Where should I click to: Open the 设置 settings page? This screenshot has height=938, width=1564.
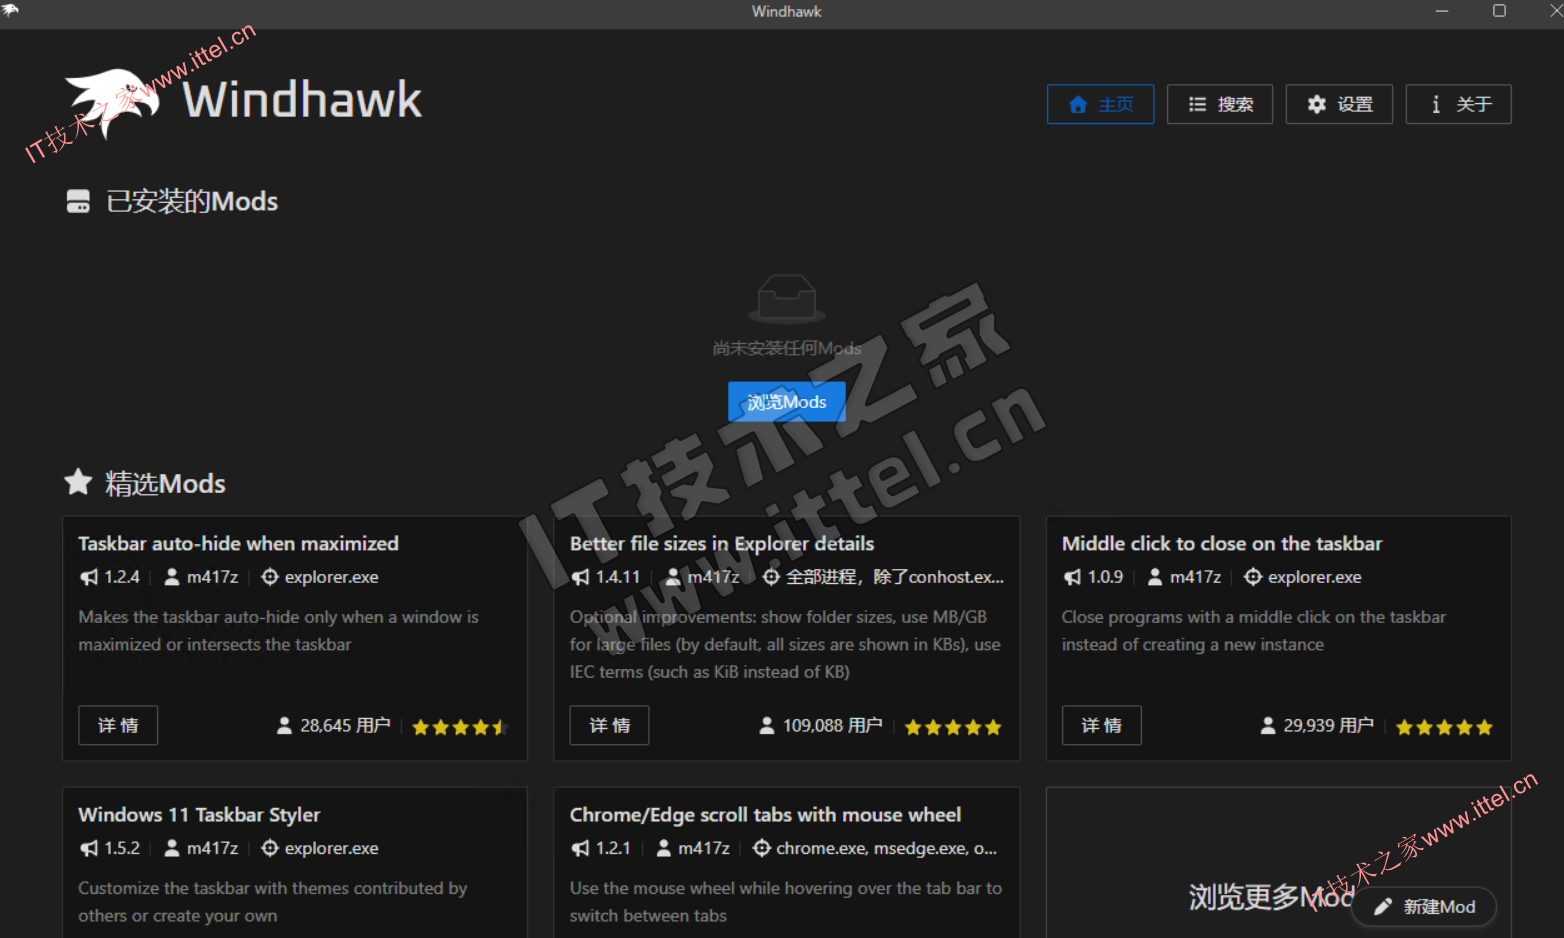pos(1338,104)
